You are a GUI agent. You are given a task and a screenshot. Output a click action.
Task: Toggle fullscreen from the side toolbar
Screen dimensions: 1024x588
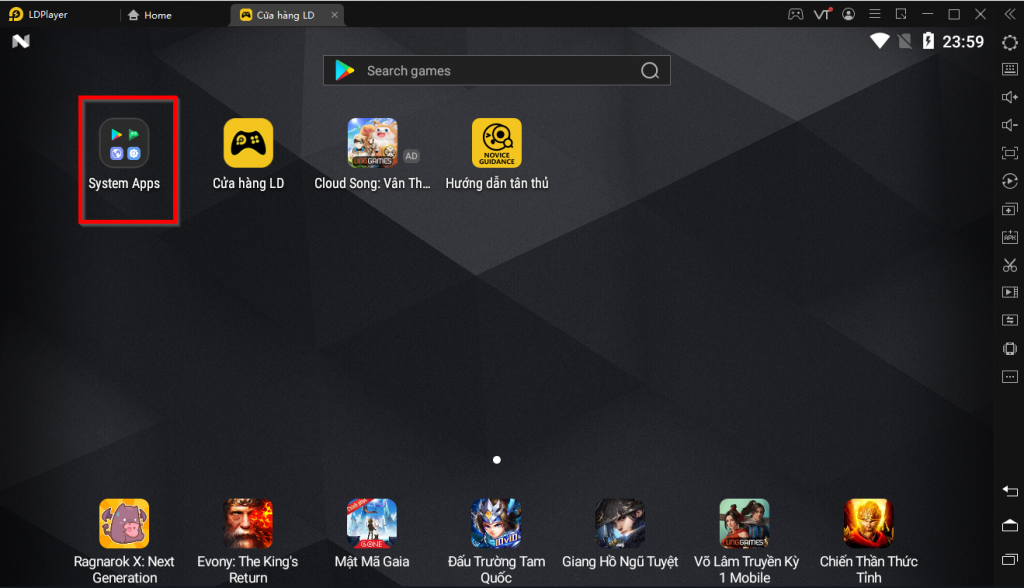[x=1010, y=153]
